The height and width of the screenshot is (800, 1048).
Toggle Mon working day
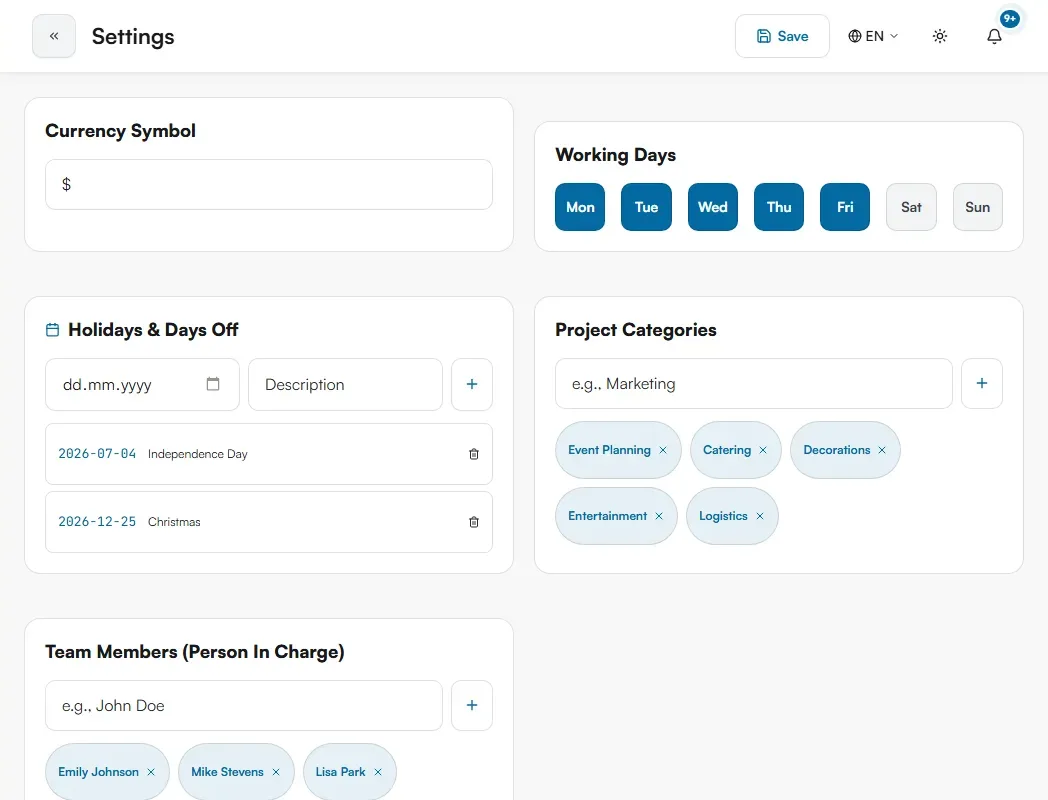pos(580,207)
